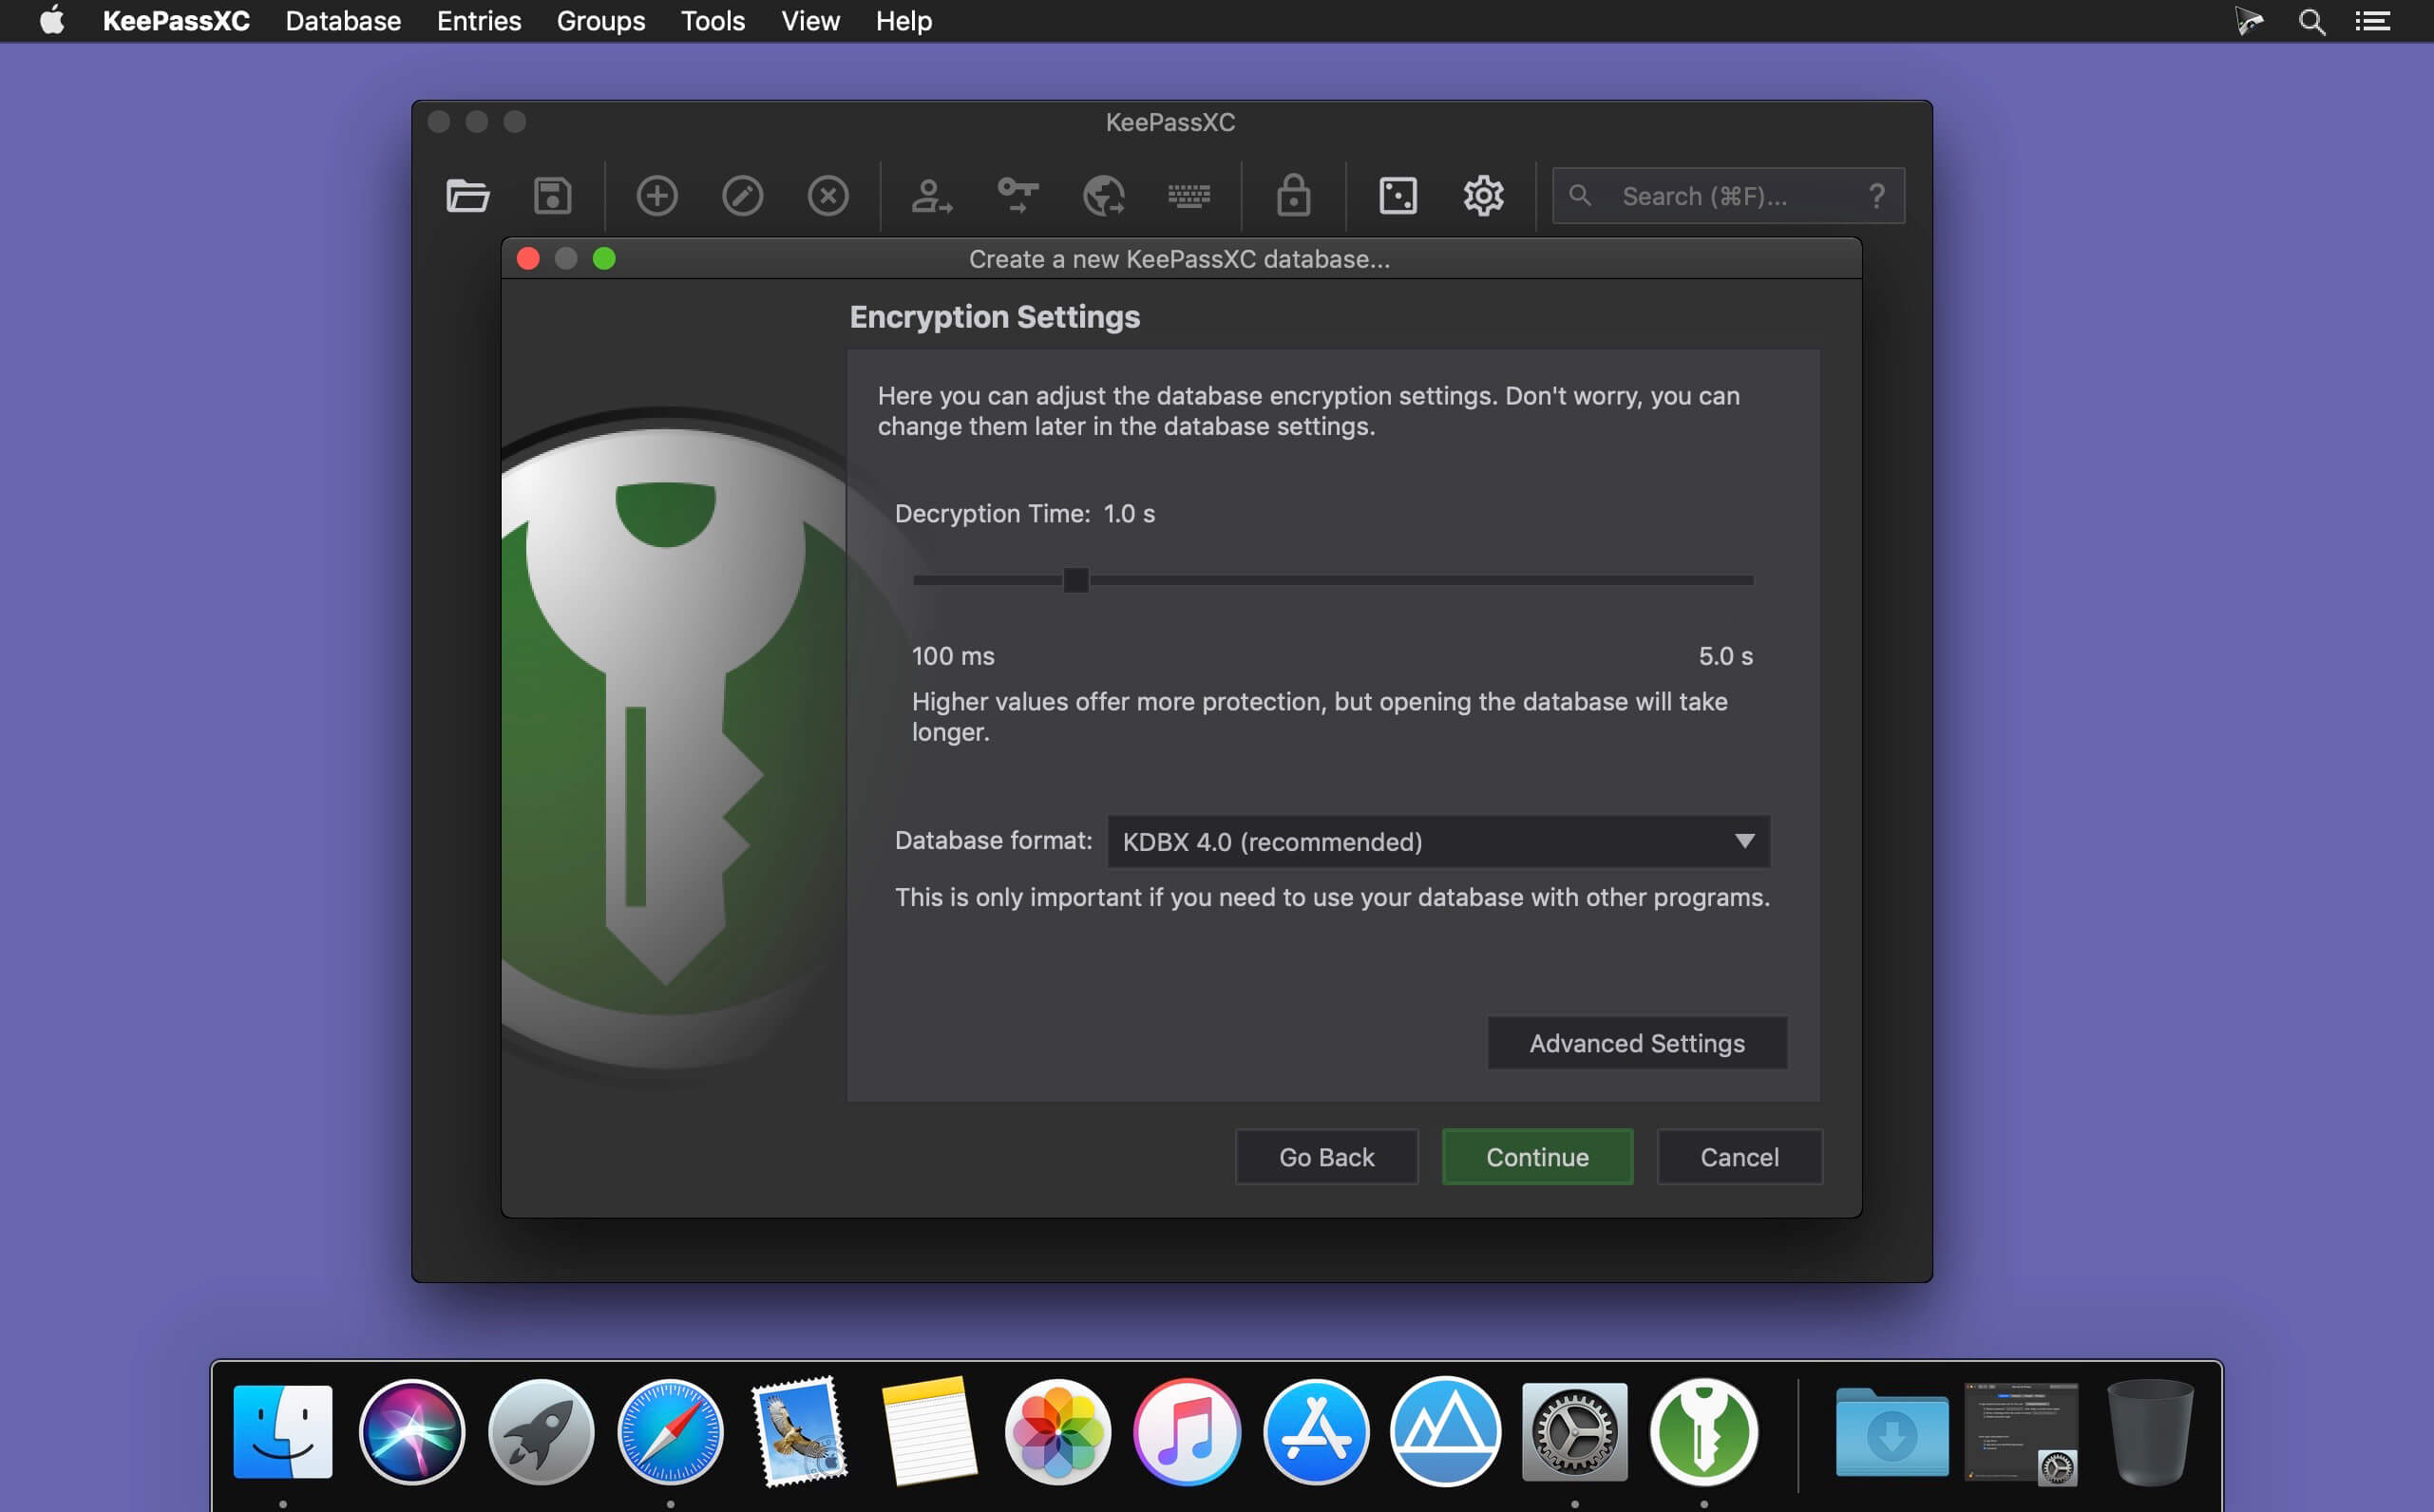2434x1512 pixels.
Task: Click search help question mark
Action: coord(1877,196)
